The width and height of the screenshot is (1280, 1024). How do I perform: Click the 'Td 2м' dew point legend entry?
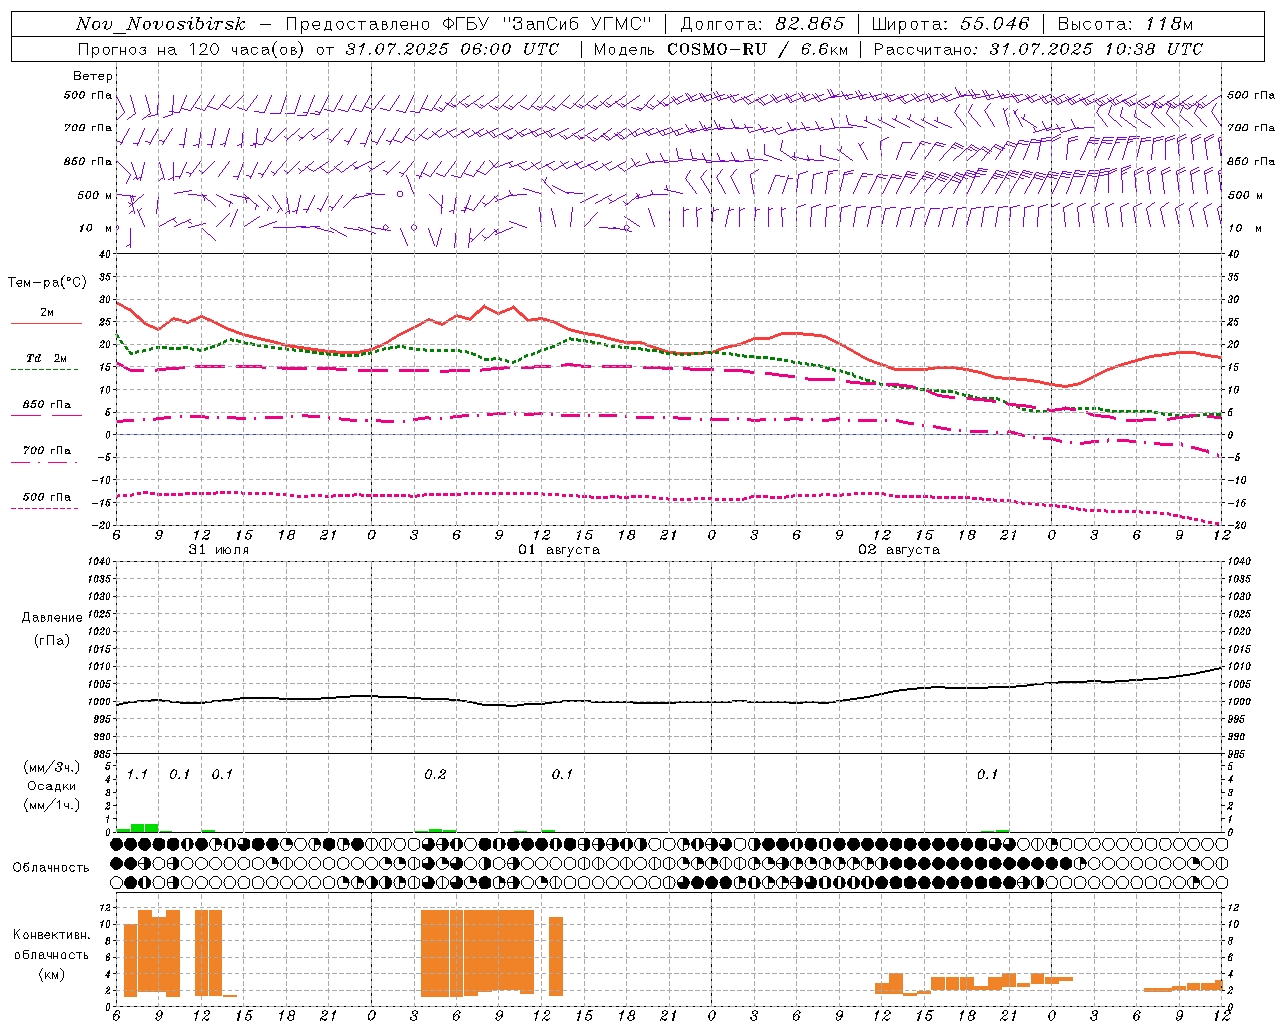point(46,358)
